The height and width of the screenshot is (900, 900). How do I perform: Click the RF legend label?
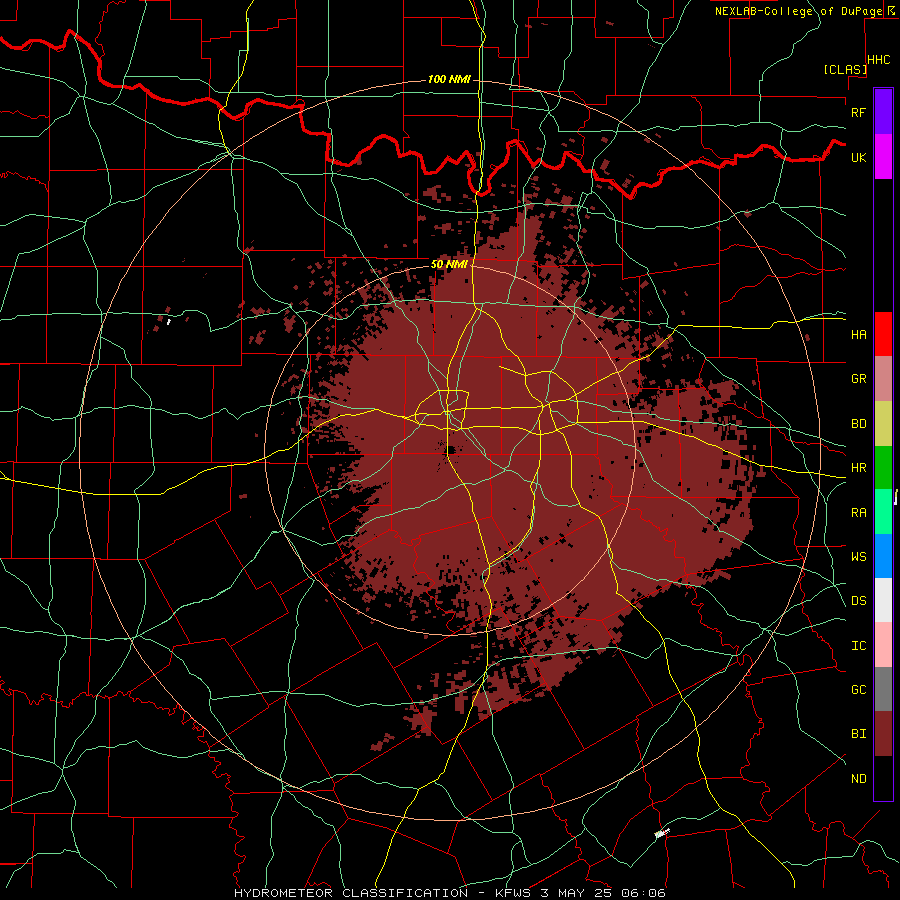858,112
